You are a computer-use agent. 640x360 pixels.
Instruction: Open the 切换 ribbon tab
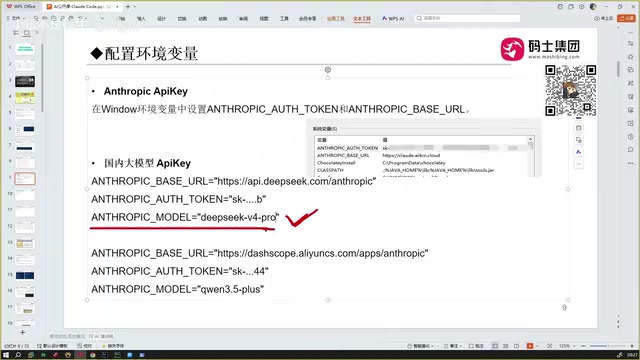coord(182,19)
